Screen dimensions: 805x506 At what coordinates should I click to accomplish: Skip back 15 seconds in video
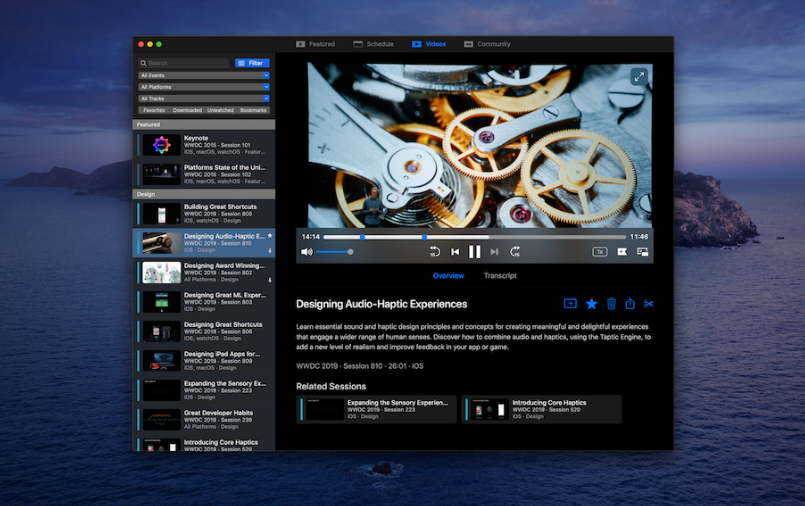tap(435, 252)
